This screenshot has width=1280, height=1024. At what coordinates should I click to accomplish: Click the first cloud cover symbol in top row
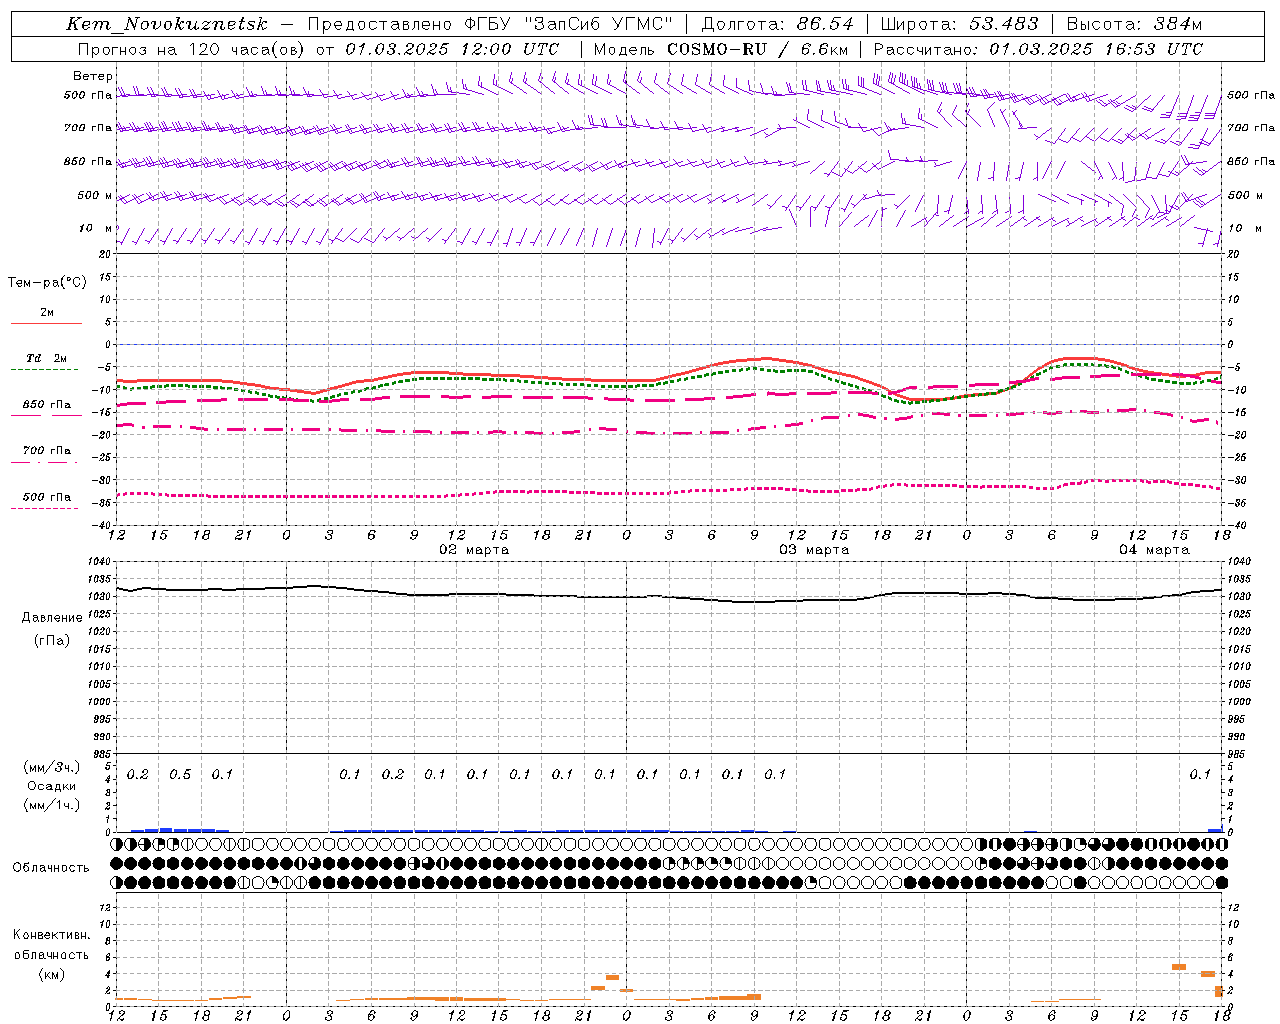click(118, 844)
